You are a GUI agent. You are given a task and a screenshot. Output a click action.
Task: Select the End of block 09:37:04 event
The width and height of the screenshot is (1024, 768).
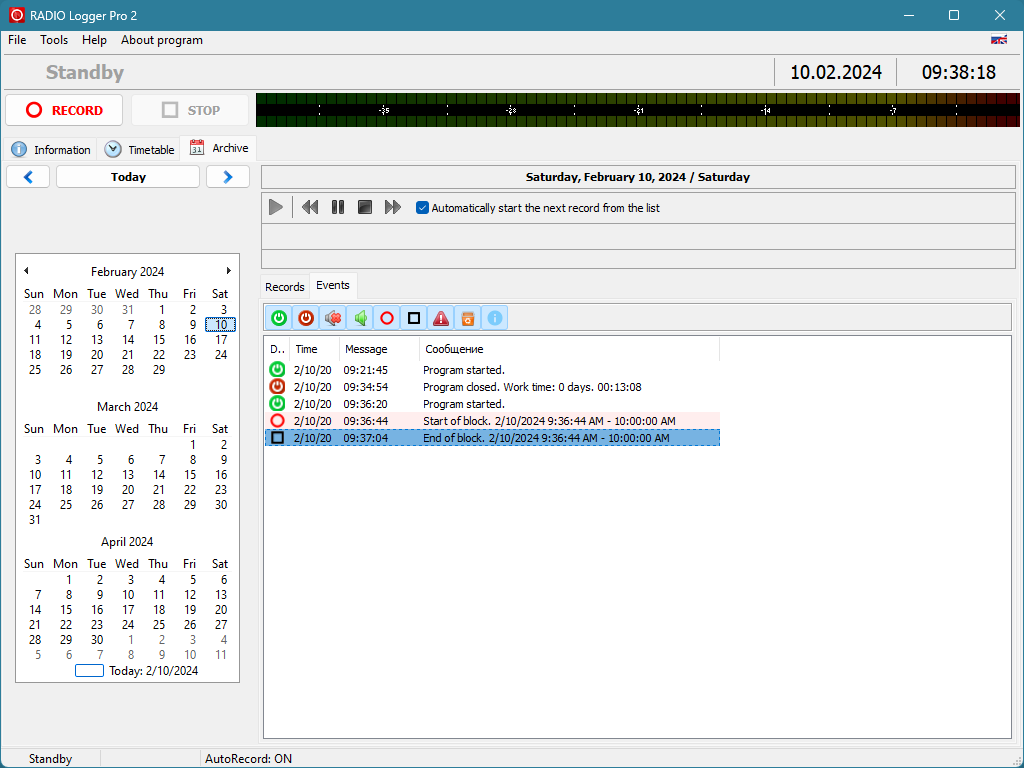[x=492, y=438]
